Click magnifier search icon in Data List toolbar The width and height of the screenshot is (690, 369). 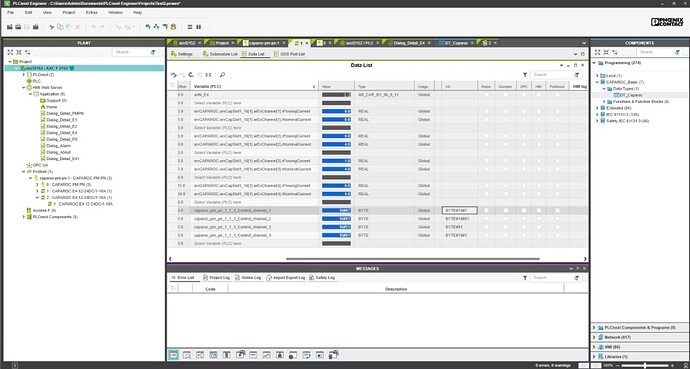222,75
